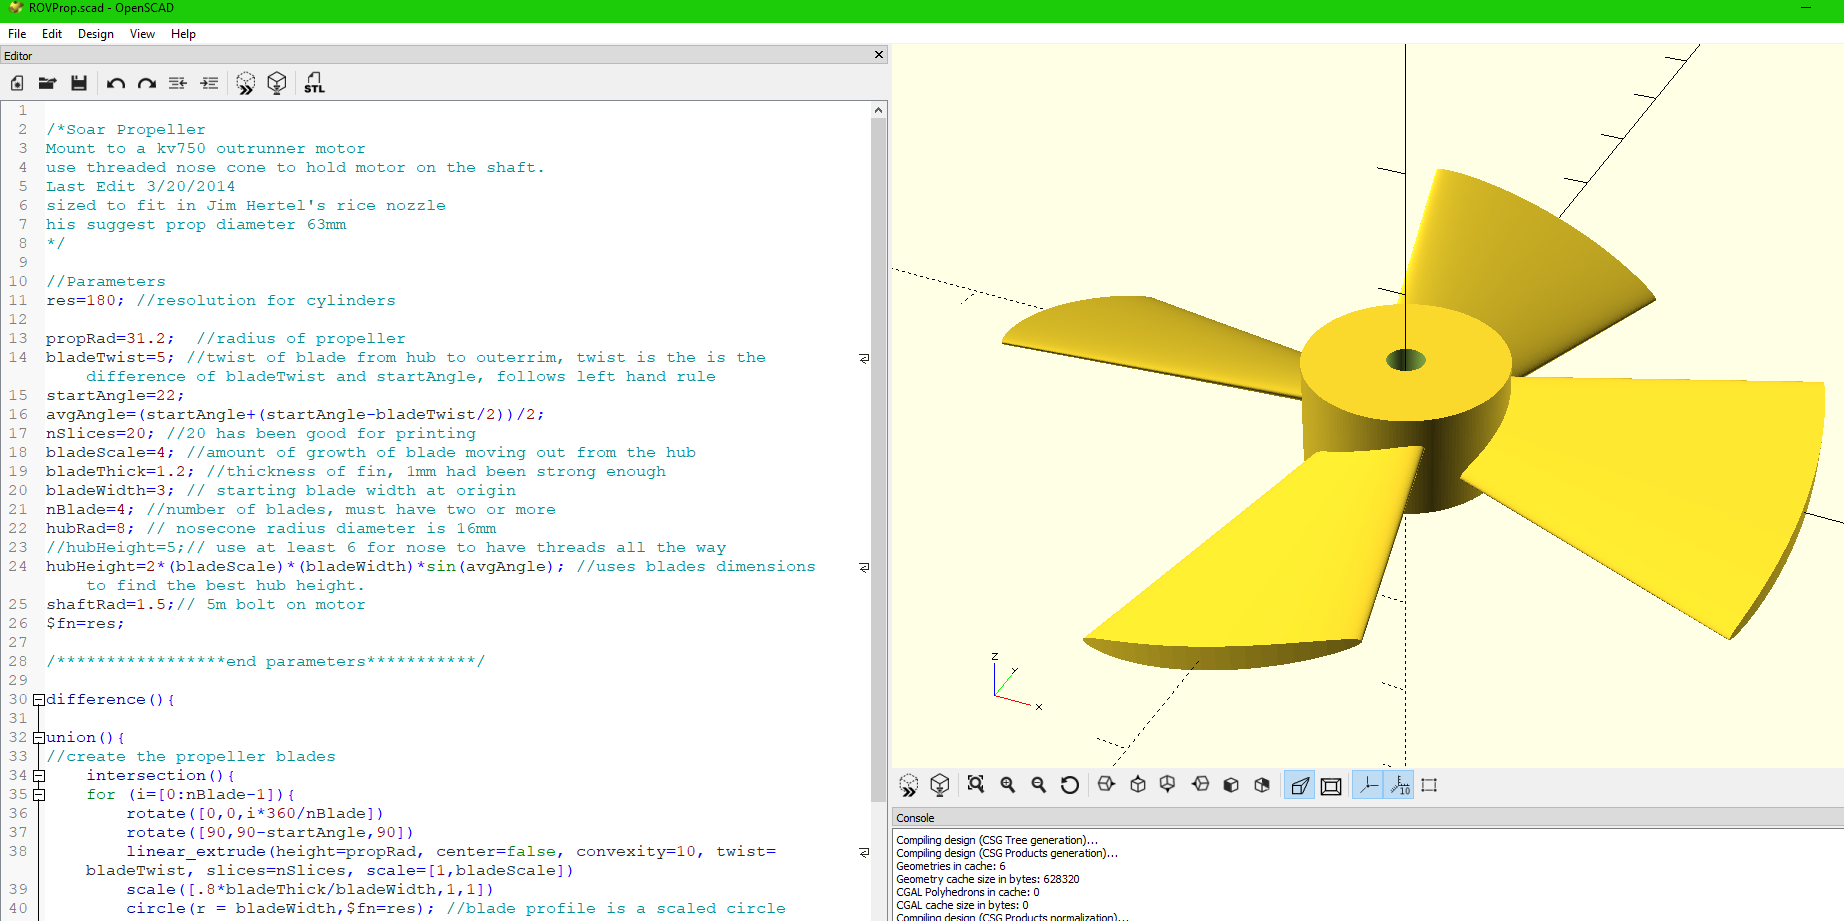Switch to the Back view
The height and width of the screenshot is (921, 1844).
[x=1262, y=785]
